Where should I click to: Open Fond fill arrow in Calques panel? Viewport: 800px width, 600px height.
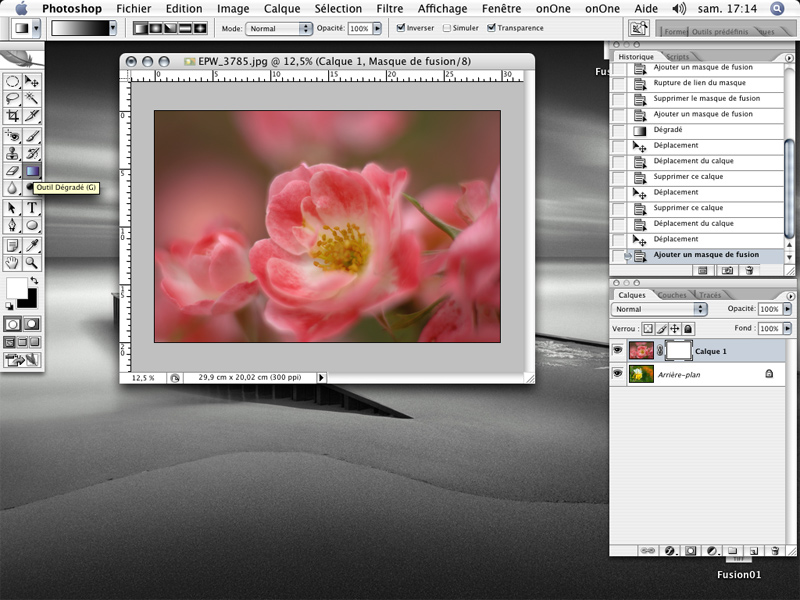tap(787, 328)
